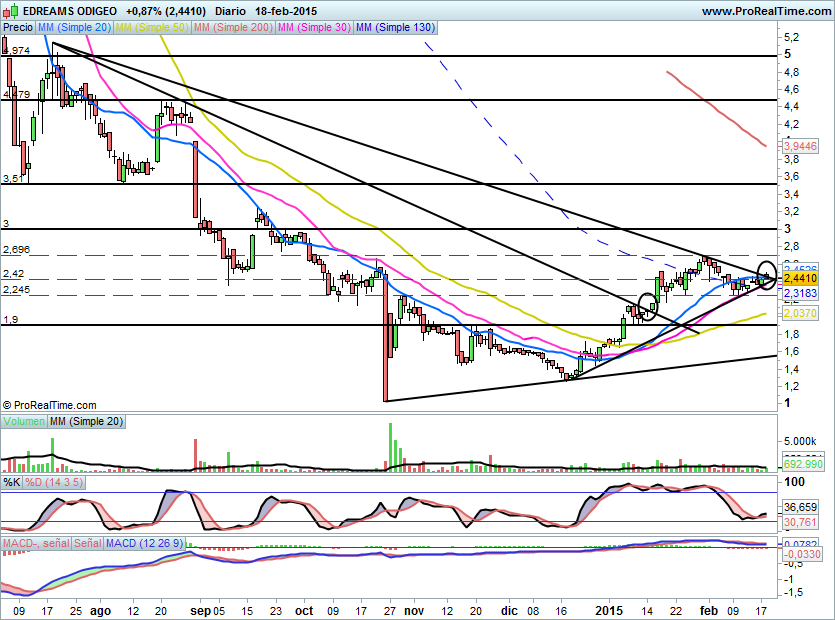Click the 3,51 horizontal level label
The image size is (835, 620).
[13, 179]
